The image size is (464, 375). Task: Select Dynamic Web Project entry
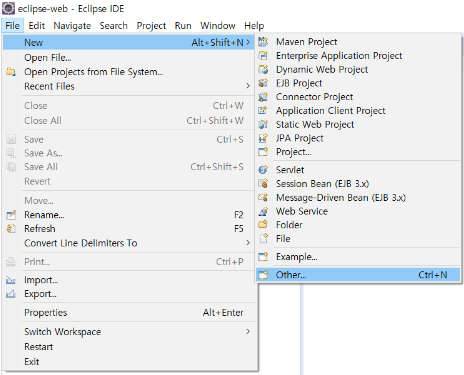click(x=358, y=69)
